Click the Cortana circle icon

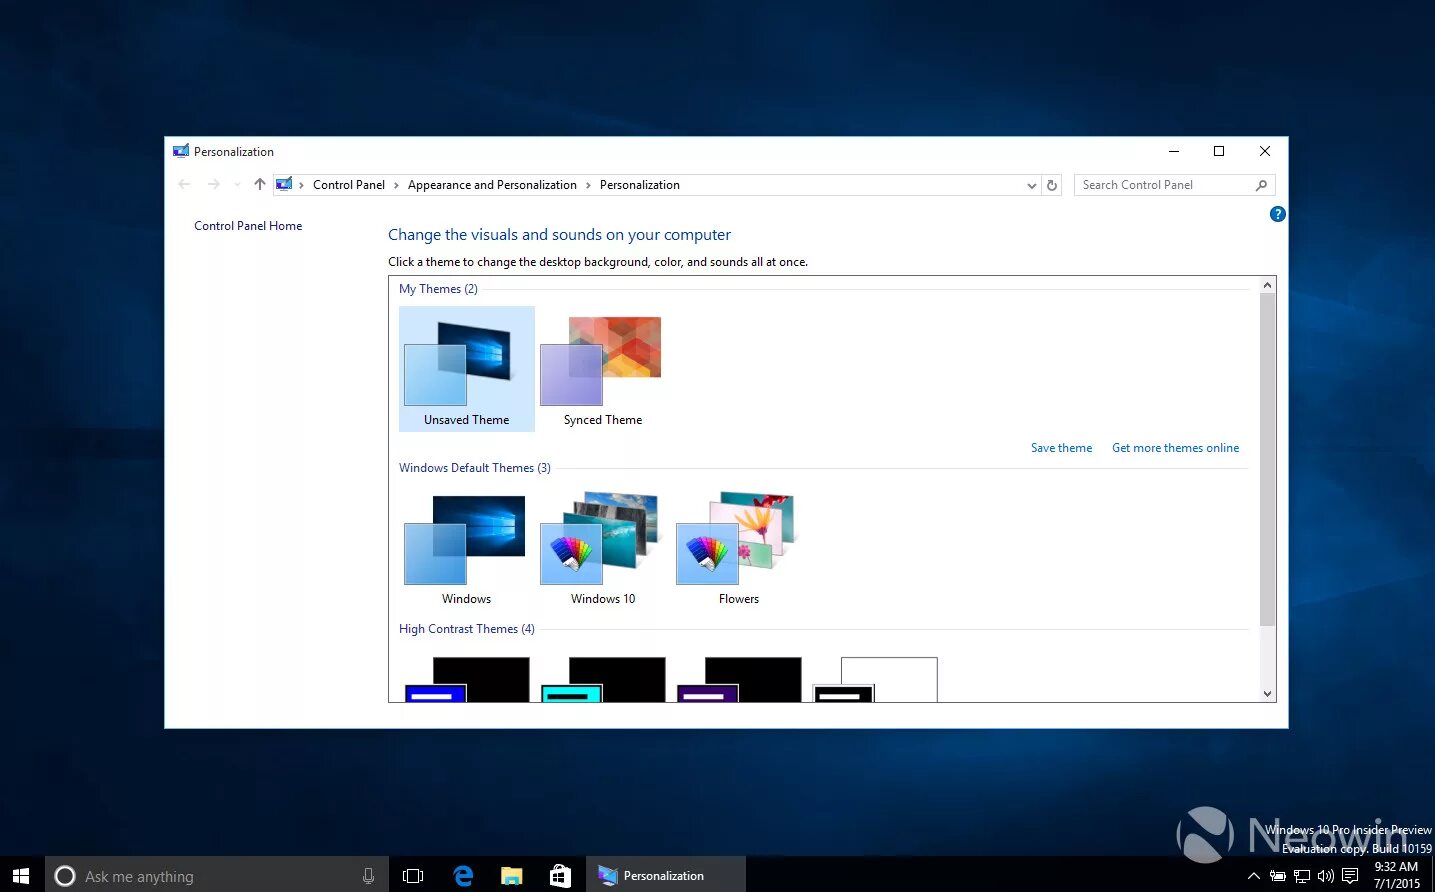pyautogui.click(x=65, y=876)
